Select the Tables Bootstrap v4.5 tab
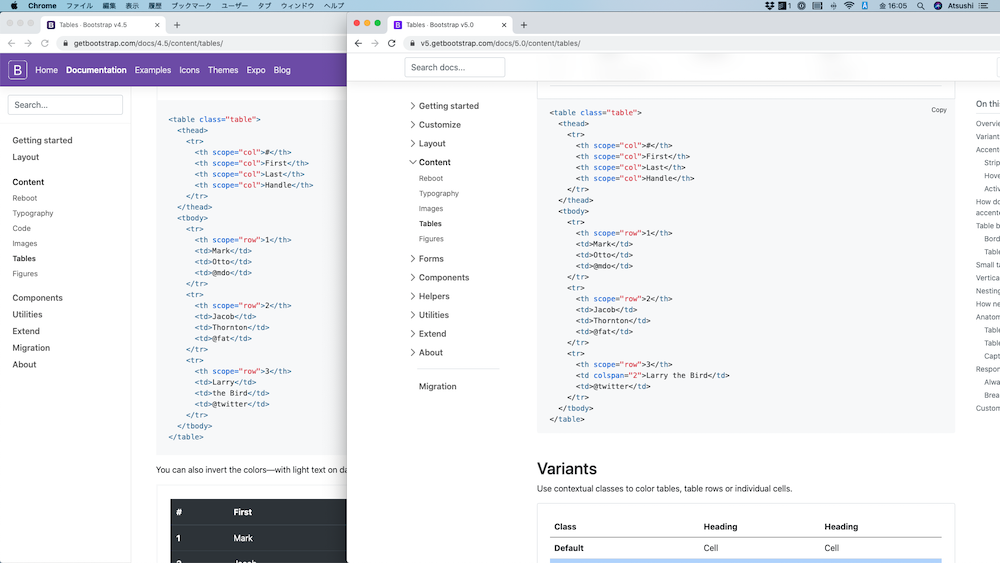The width and height of the screenshot is (1000, 563). tap(103, 25)
